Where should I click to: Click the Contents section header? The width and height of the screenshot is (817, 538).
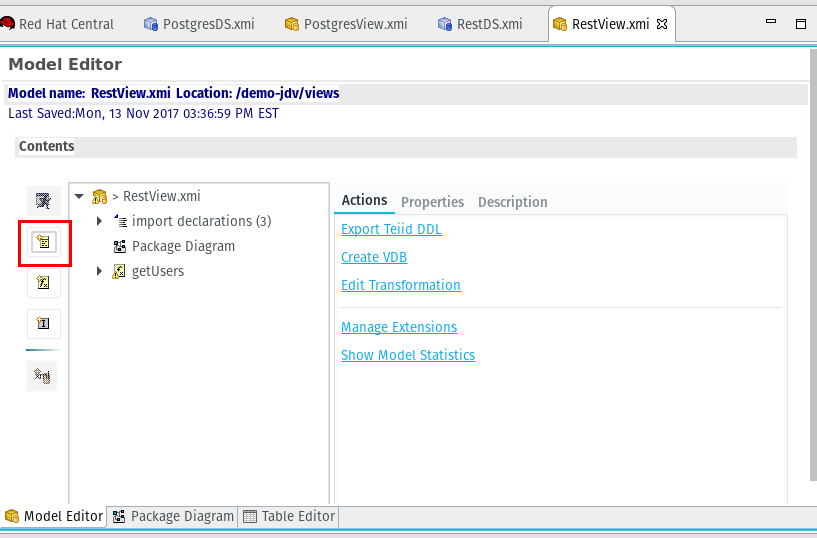point(406,146)
